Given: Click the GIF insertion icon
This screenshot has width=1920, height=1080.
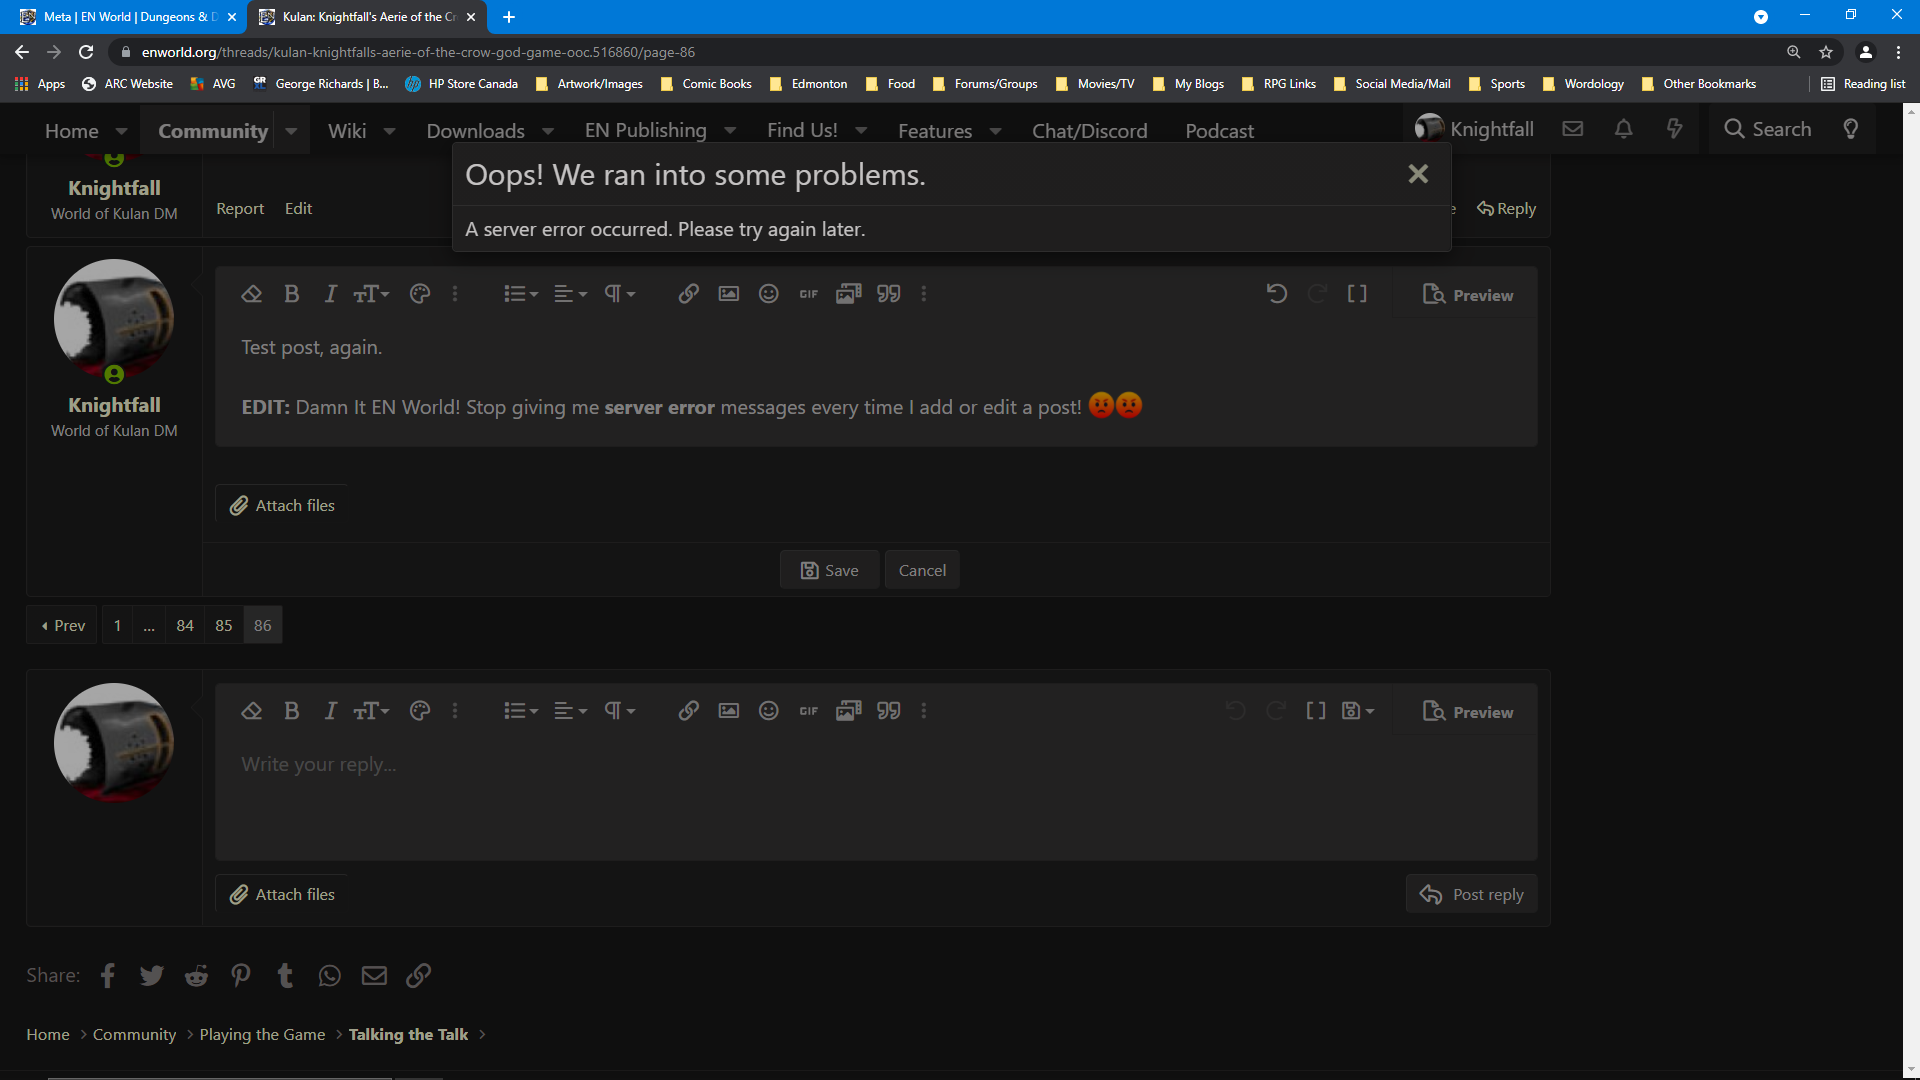Looking at the screenshot, I should 807,293.
